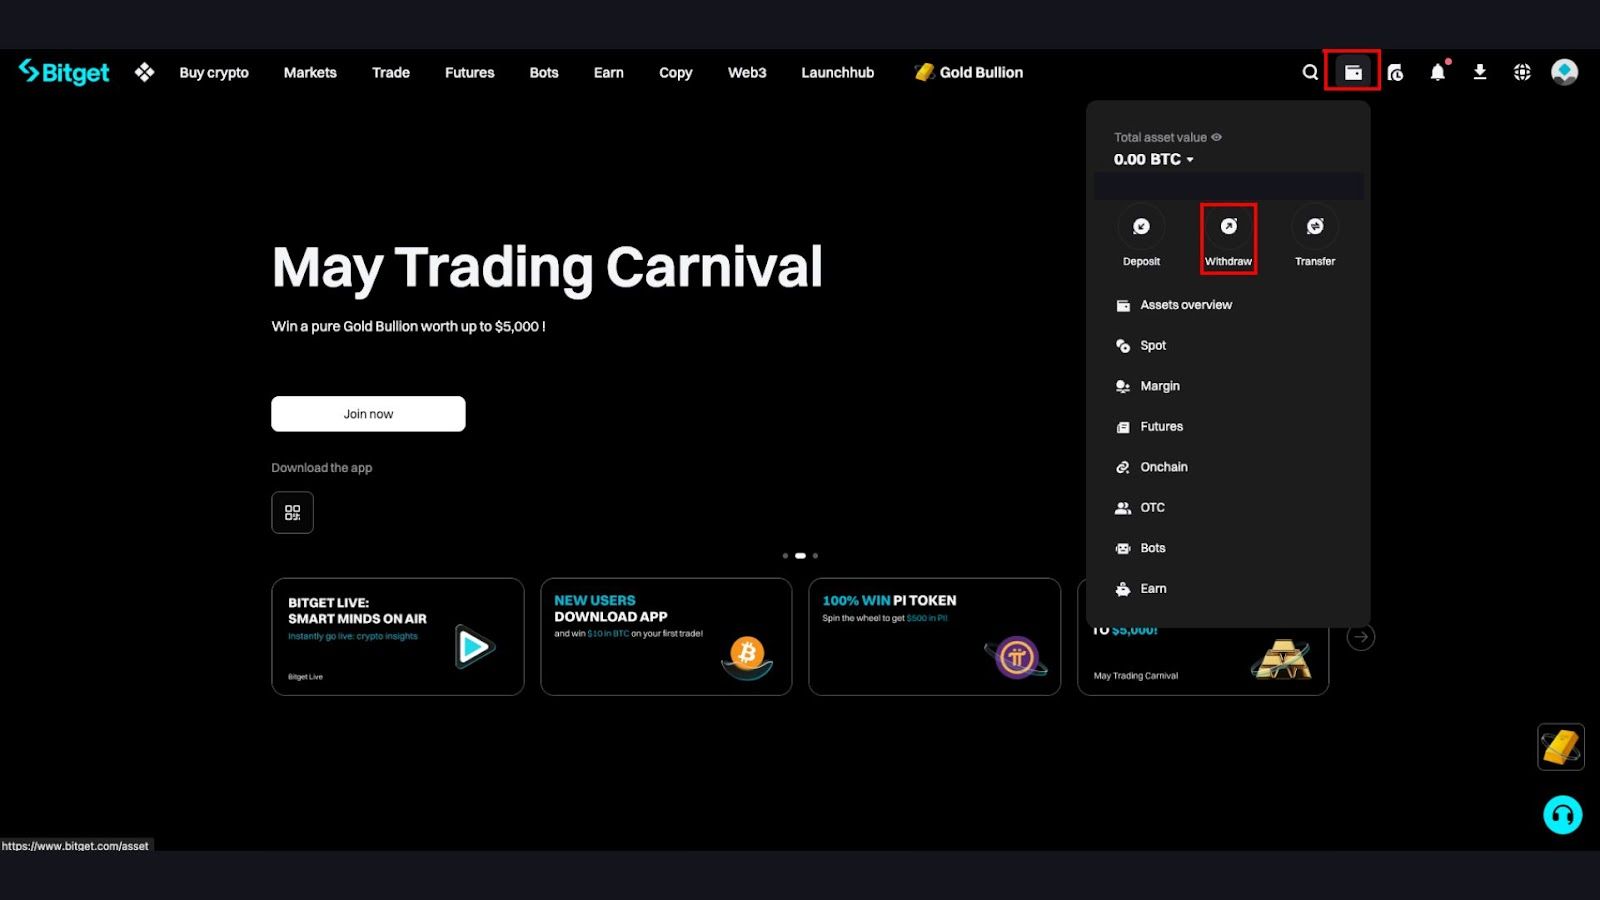Open the Launchhub nav item

[838, 72]
